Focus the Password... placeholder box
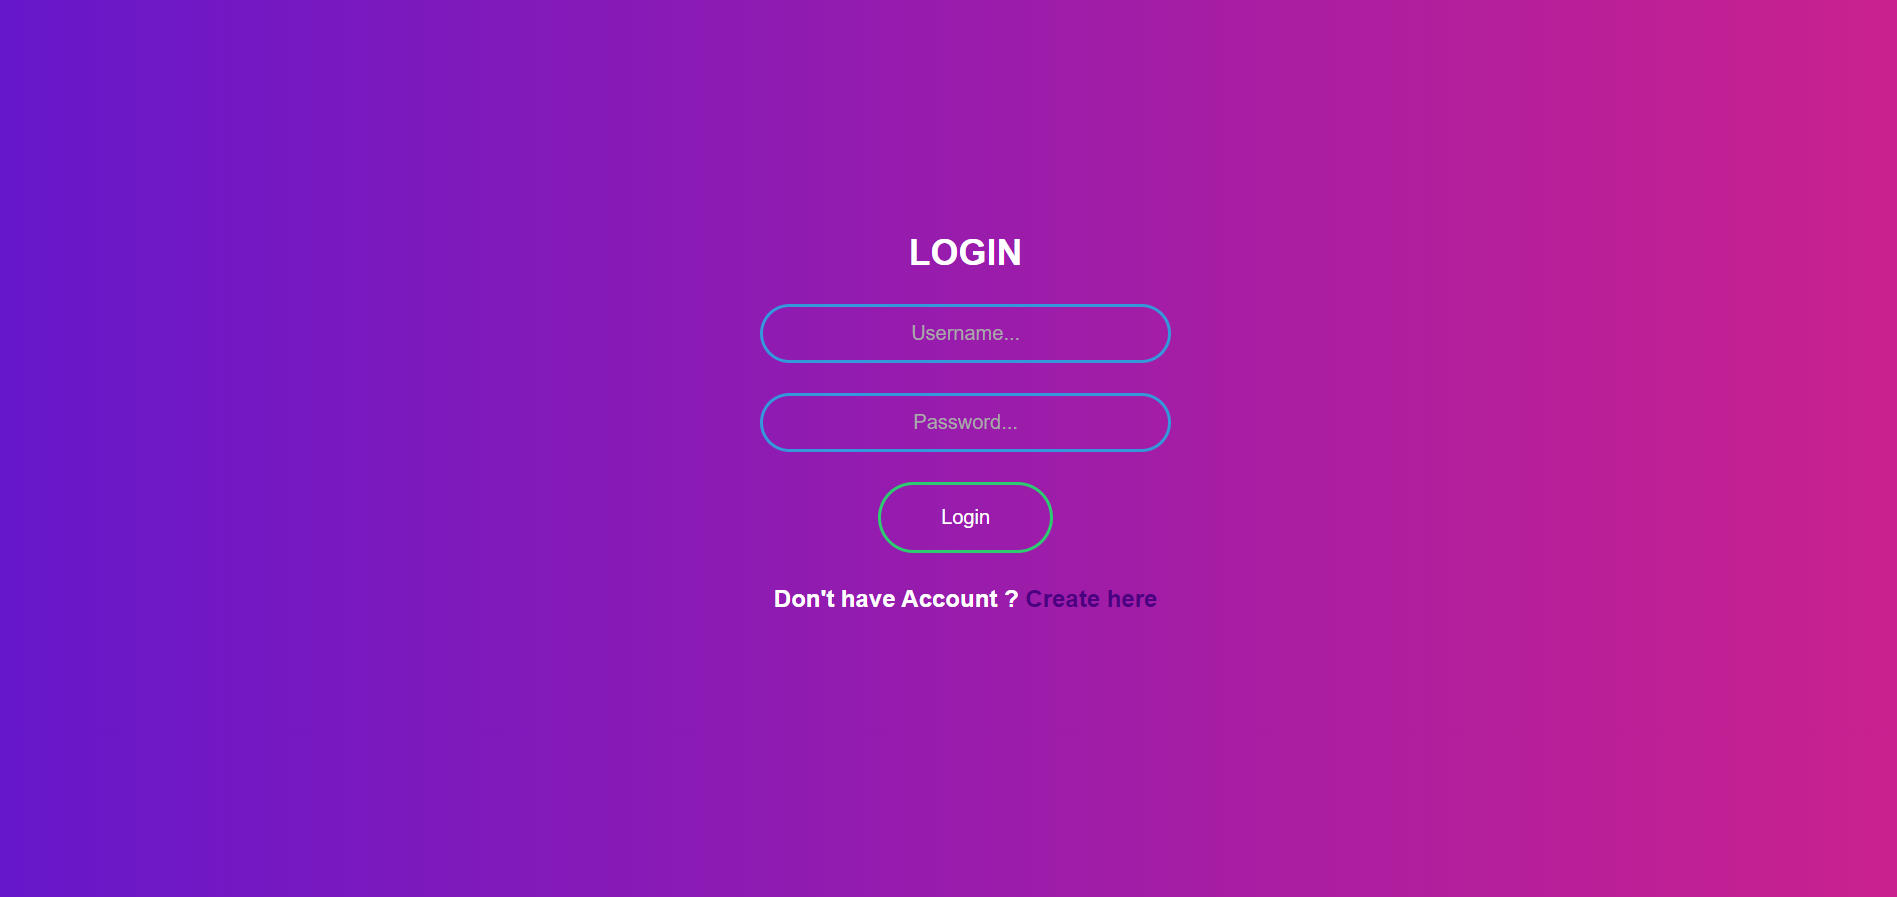This screenshot has width=1897, height=897. 965,422
